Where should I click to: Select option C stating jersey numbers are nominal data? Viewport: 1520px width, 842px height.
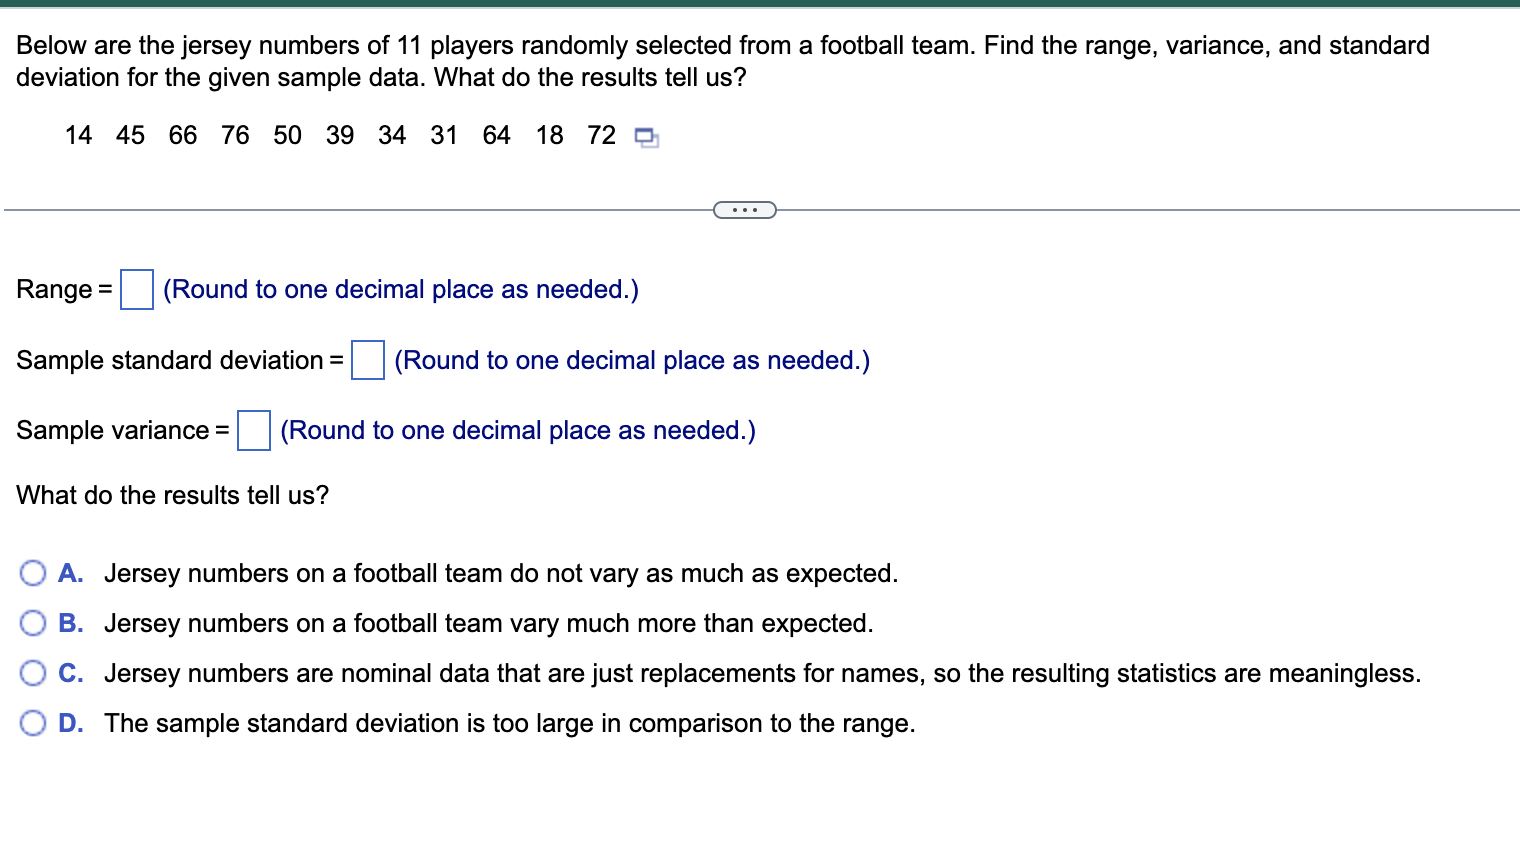tap(33, 672)
